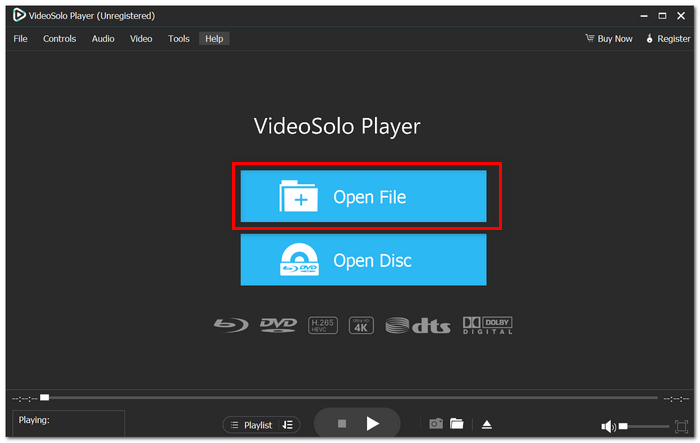Click the Playlist button

click(252, 425)
